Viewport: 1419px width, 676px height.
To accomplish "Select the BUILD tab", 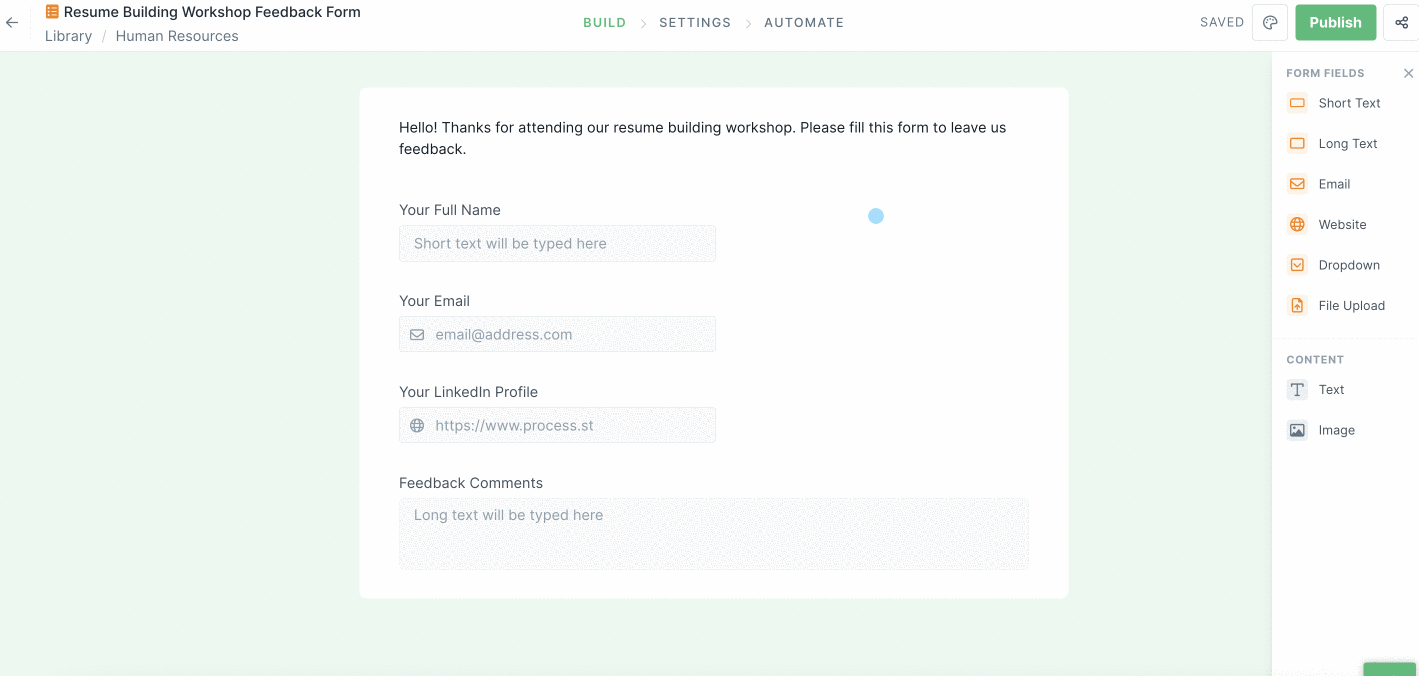I will click(x=604, y=22).
